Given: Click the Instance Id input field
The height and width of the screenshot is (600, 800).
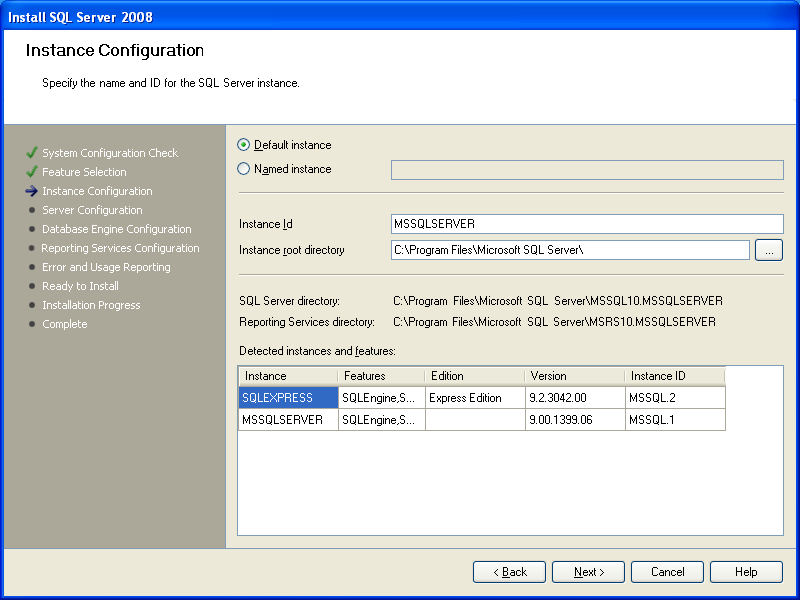Looking at the screenshot, I should click(587, 224).
